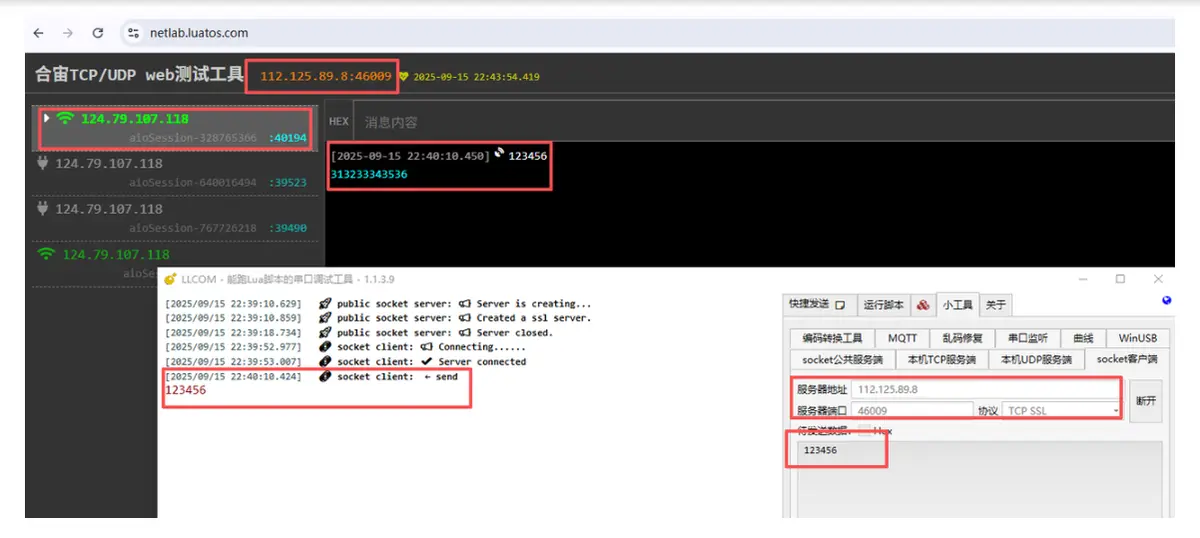The image size is (1200, 538).
Task: Click the LLCOM title bar app icon
Action: pyautogui.click(x=171, y=279)
